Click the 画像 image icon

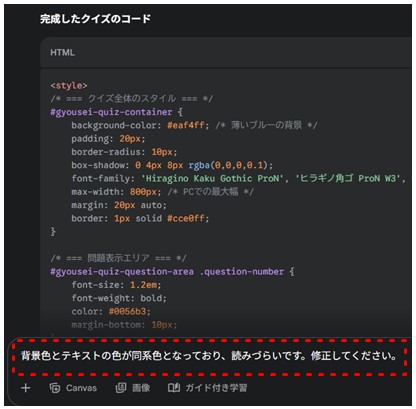click(x=121, y=388)
